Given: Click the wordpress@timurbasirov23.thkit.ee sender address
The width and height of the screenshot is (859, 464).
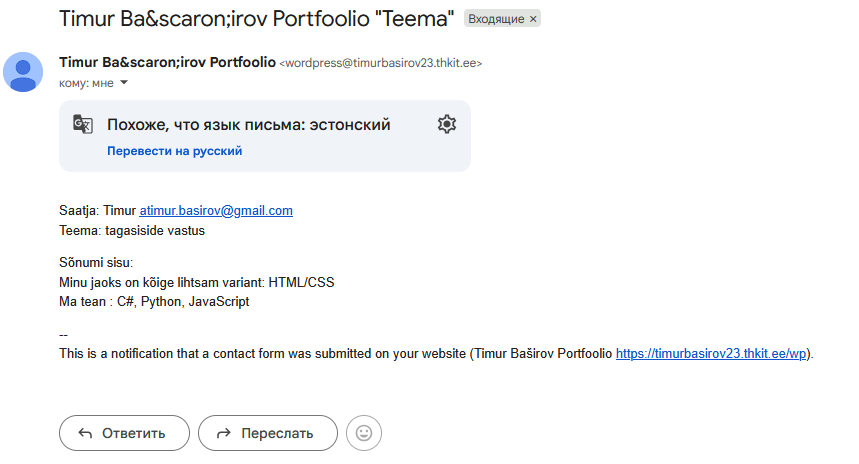Looking at the screenshot, I should (x=381, y=63).
